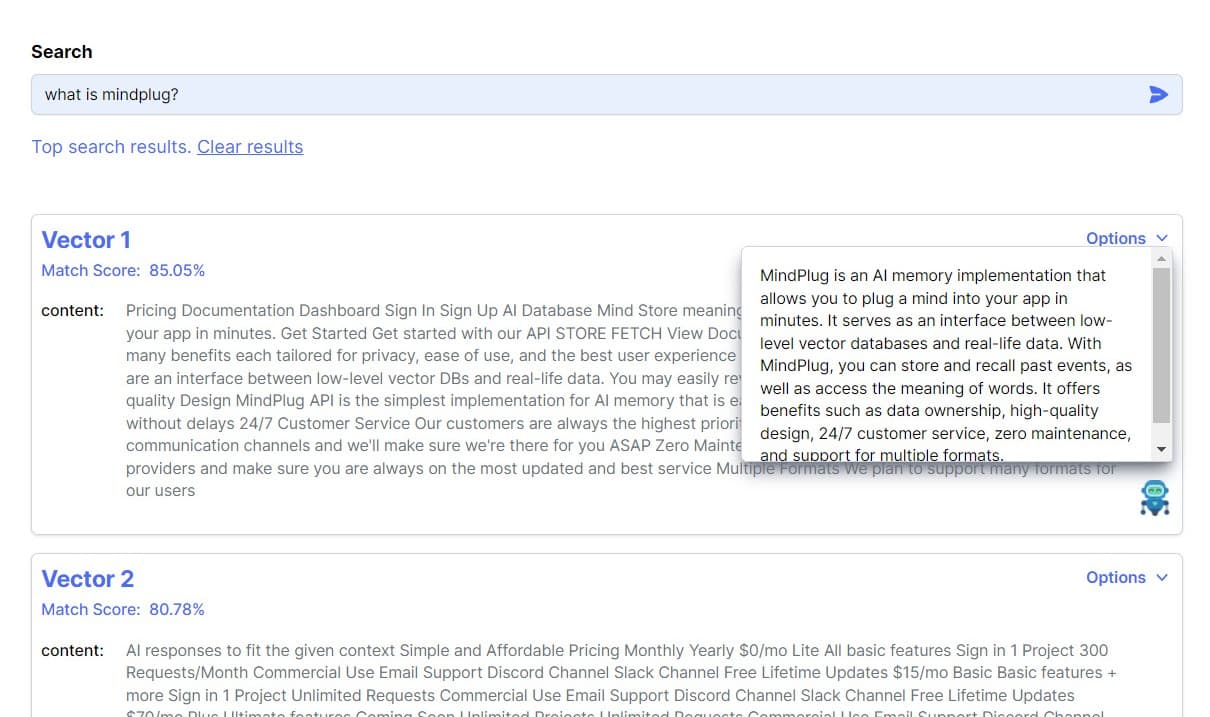This screenshot has width=1210, height=717.
Task: Click the Vector 1 heading
Action: tap(86, 240)
